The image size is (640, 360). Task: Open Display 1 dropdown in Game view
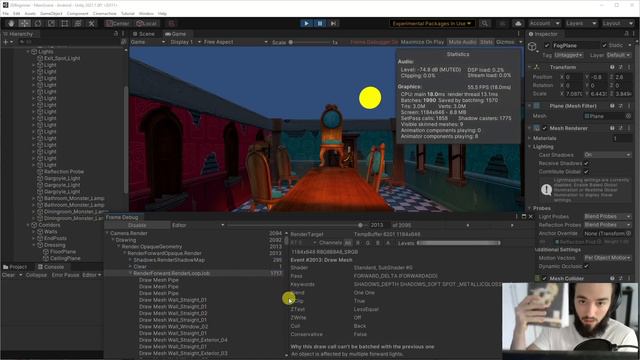point(185,42)
